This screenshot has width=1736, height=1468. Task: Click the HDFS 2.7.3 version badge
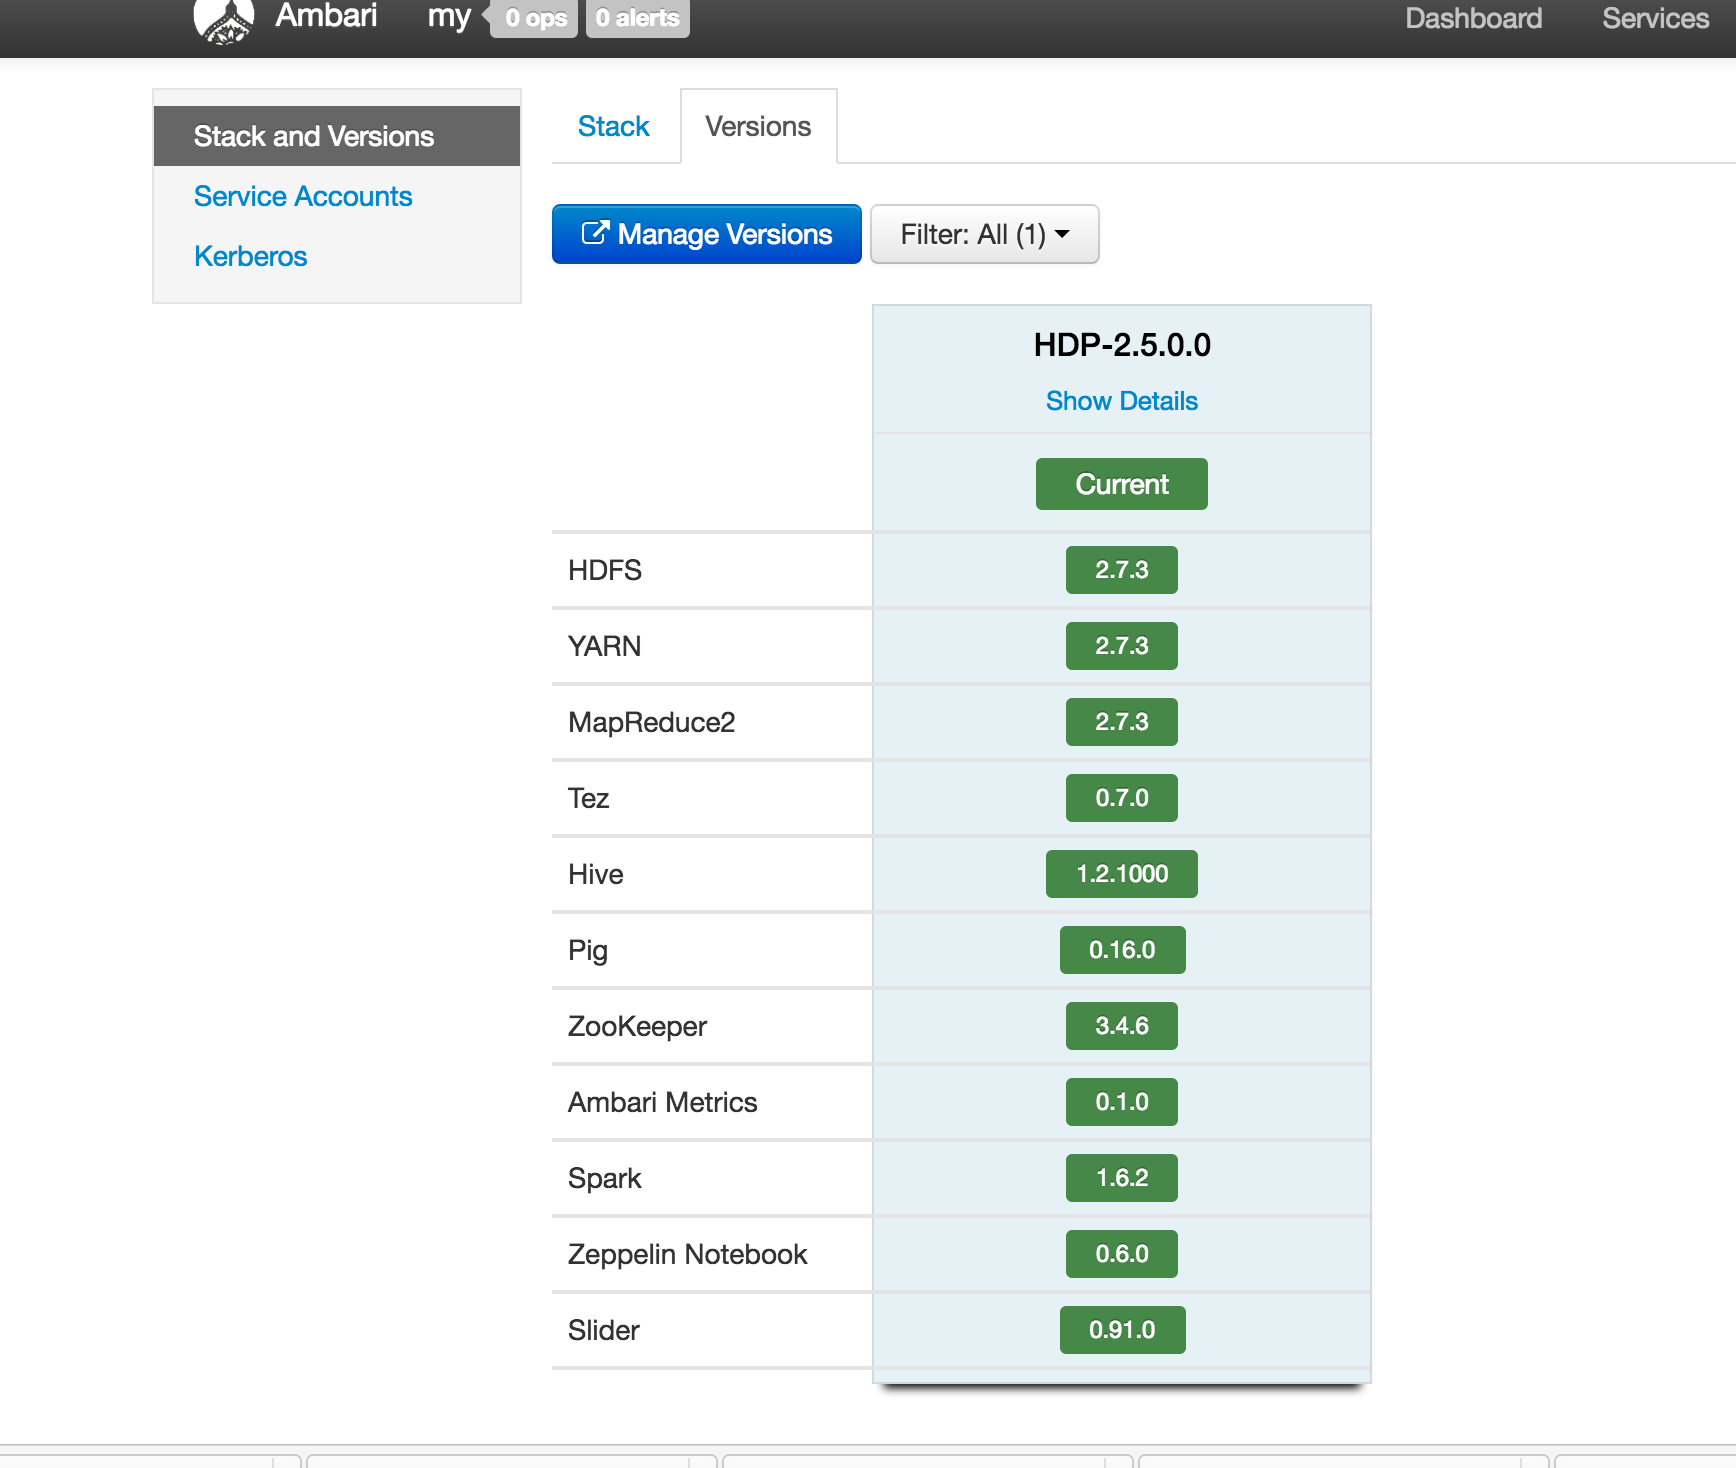[1121, 570]
